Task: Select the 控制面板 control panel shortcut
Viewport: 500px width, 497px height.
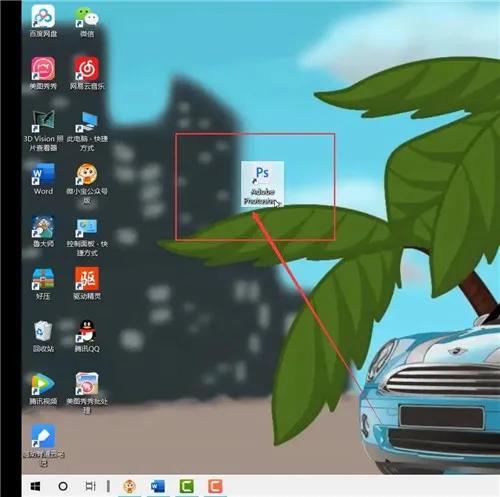Action: click(87, 237)
